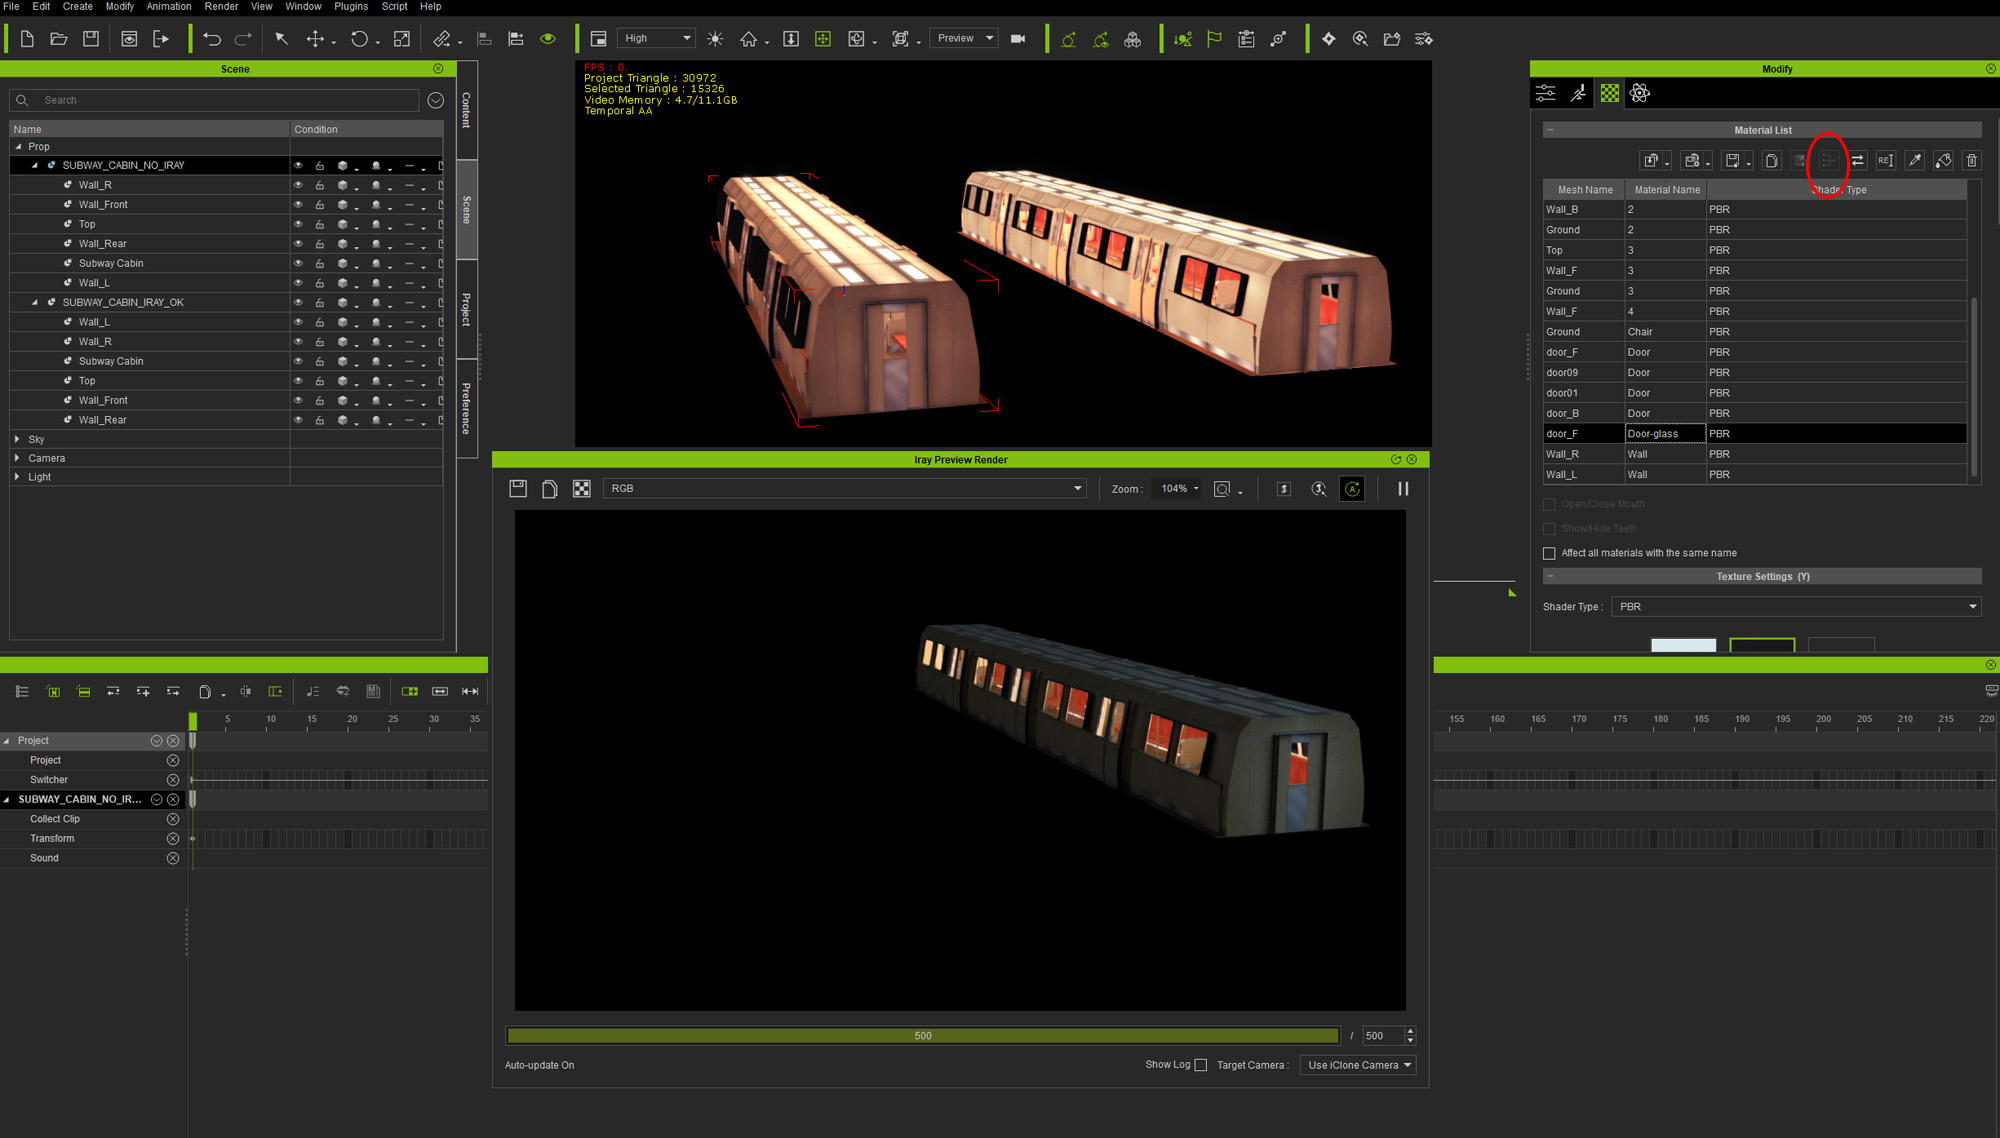2000x1138 pixels.
Task: Expand the Sky tree node
Action: 17,439
